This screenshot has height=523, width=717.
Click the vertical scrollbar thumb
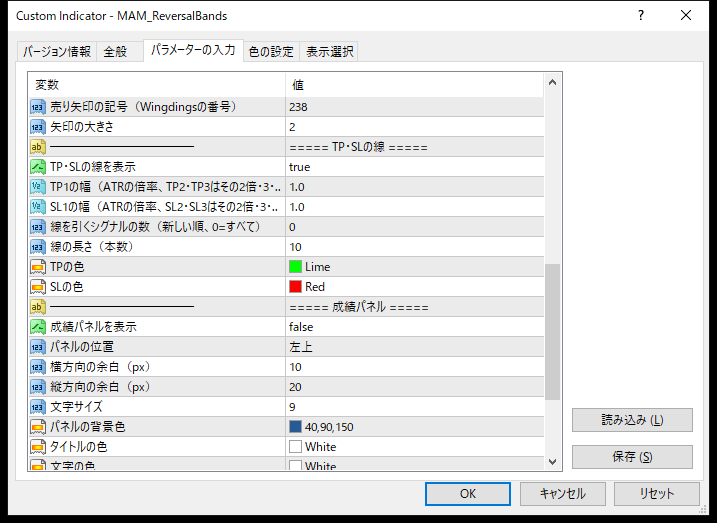coord(552,332)
